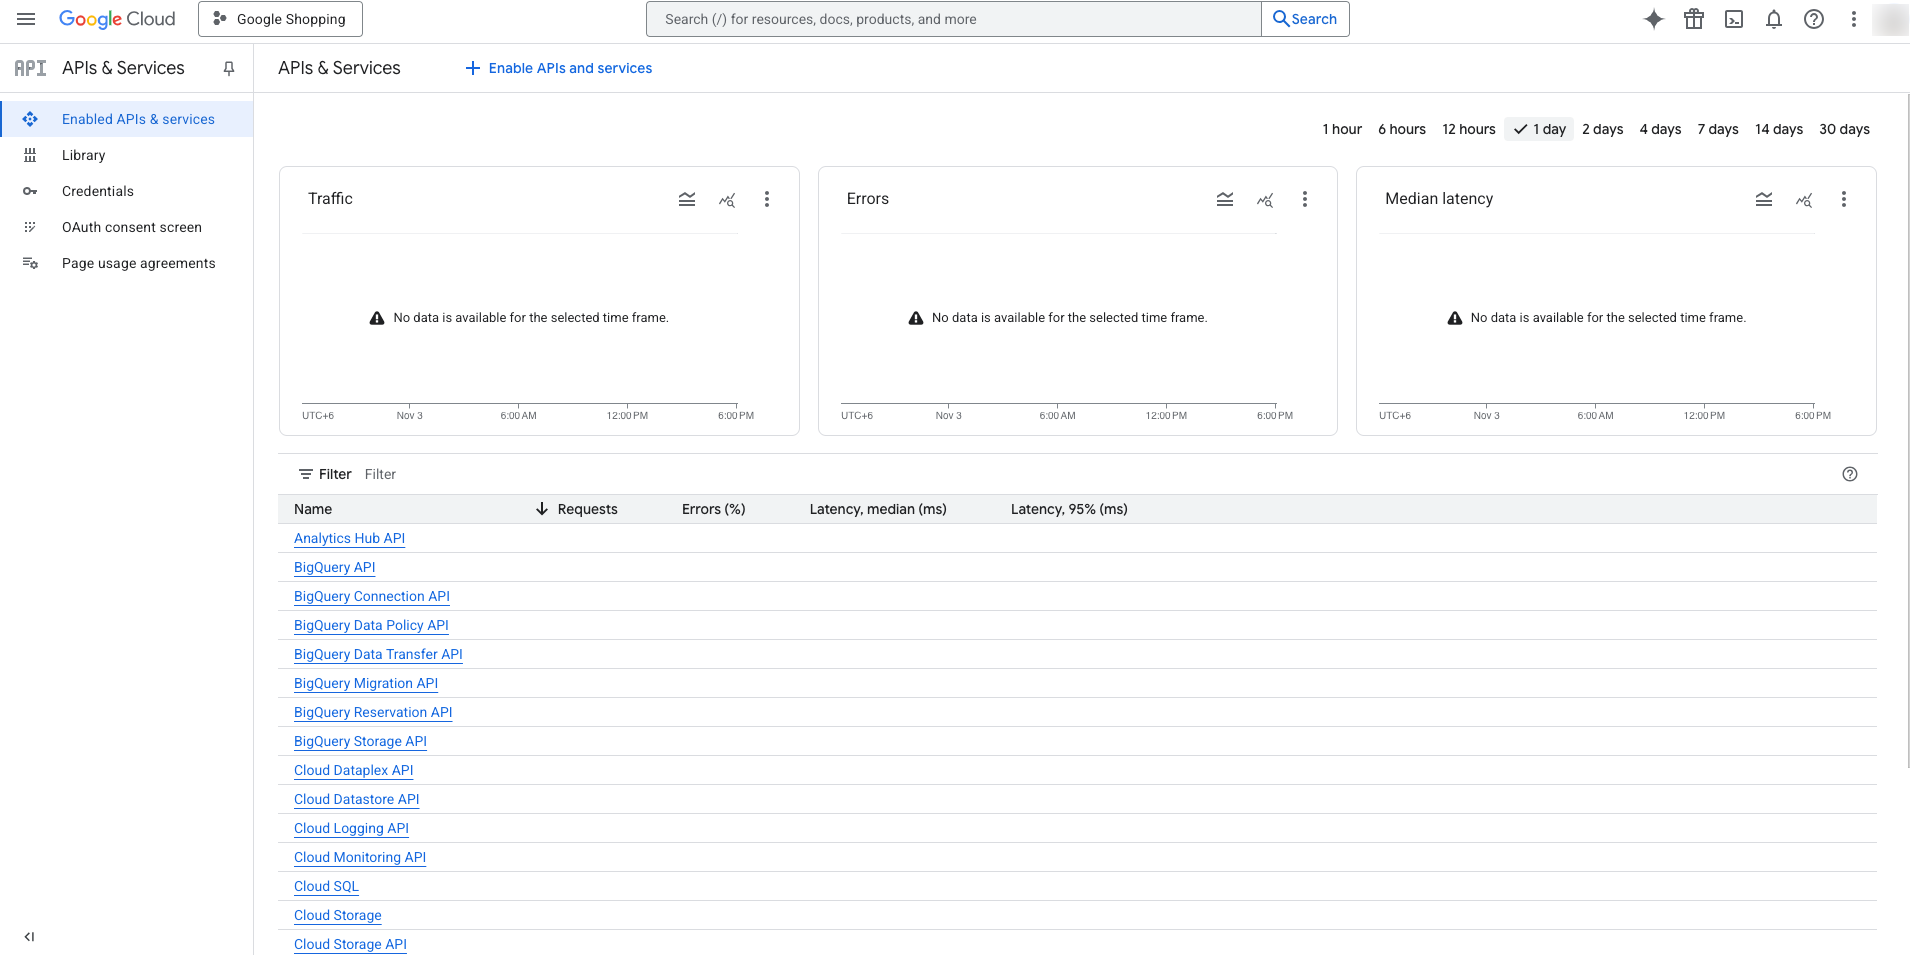The height and width of the screenshot is (955, 1910).
Task: Click Enable APIs and services
Action: tap(559, 68)
